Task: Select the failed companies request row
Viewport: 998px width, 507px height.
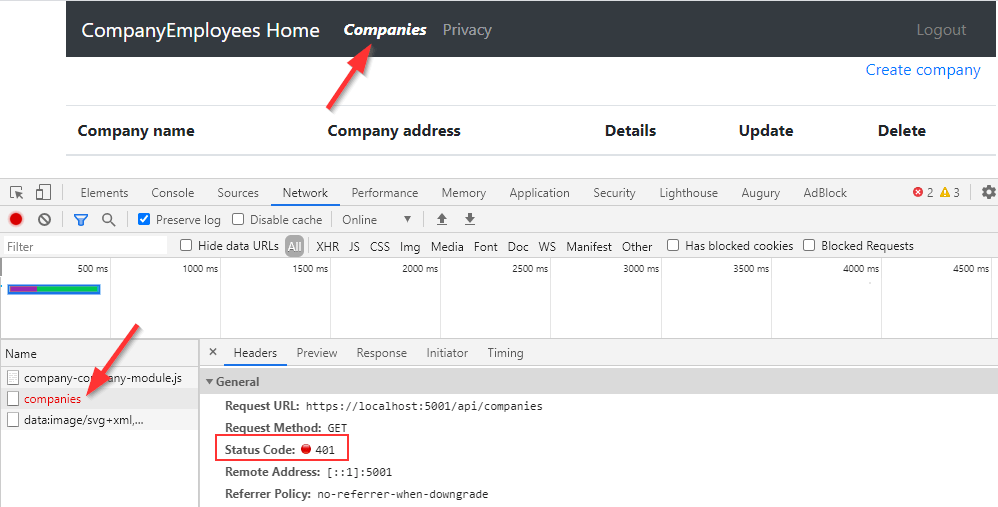Action: (x=99, y=399)
